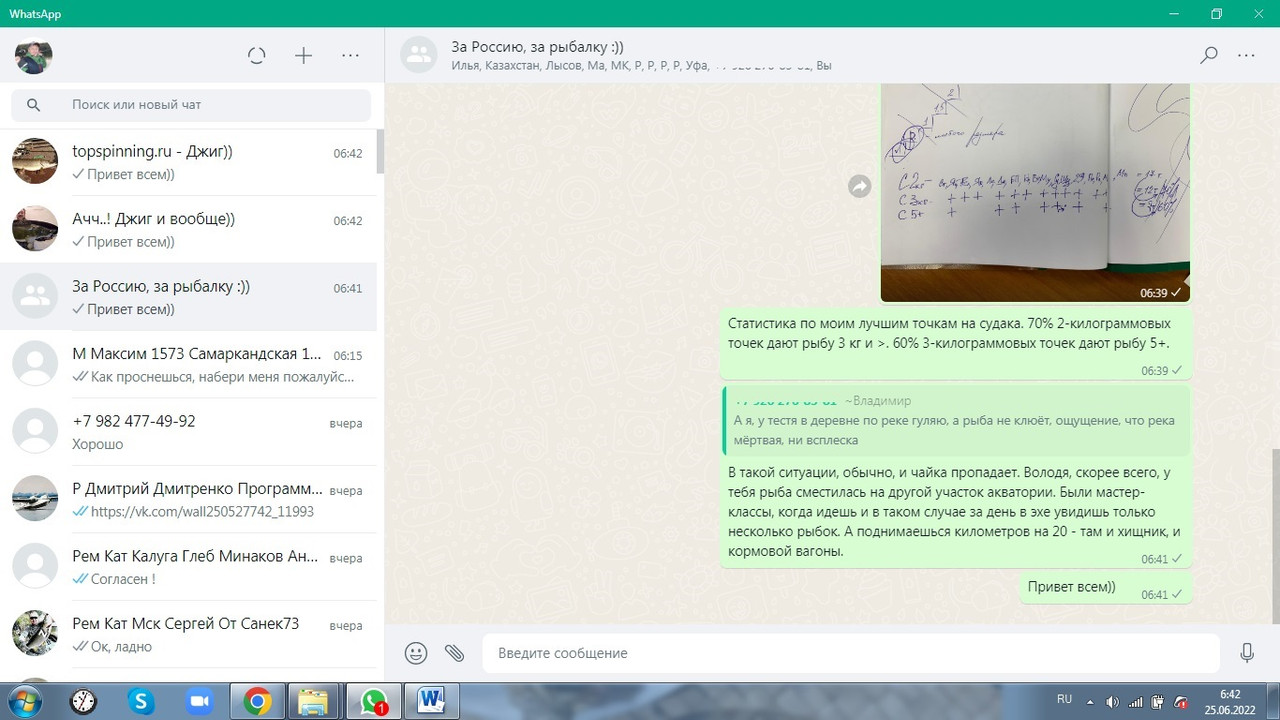Open Windows Start menu

tap(24, 702)
